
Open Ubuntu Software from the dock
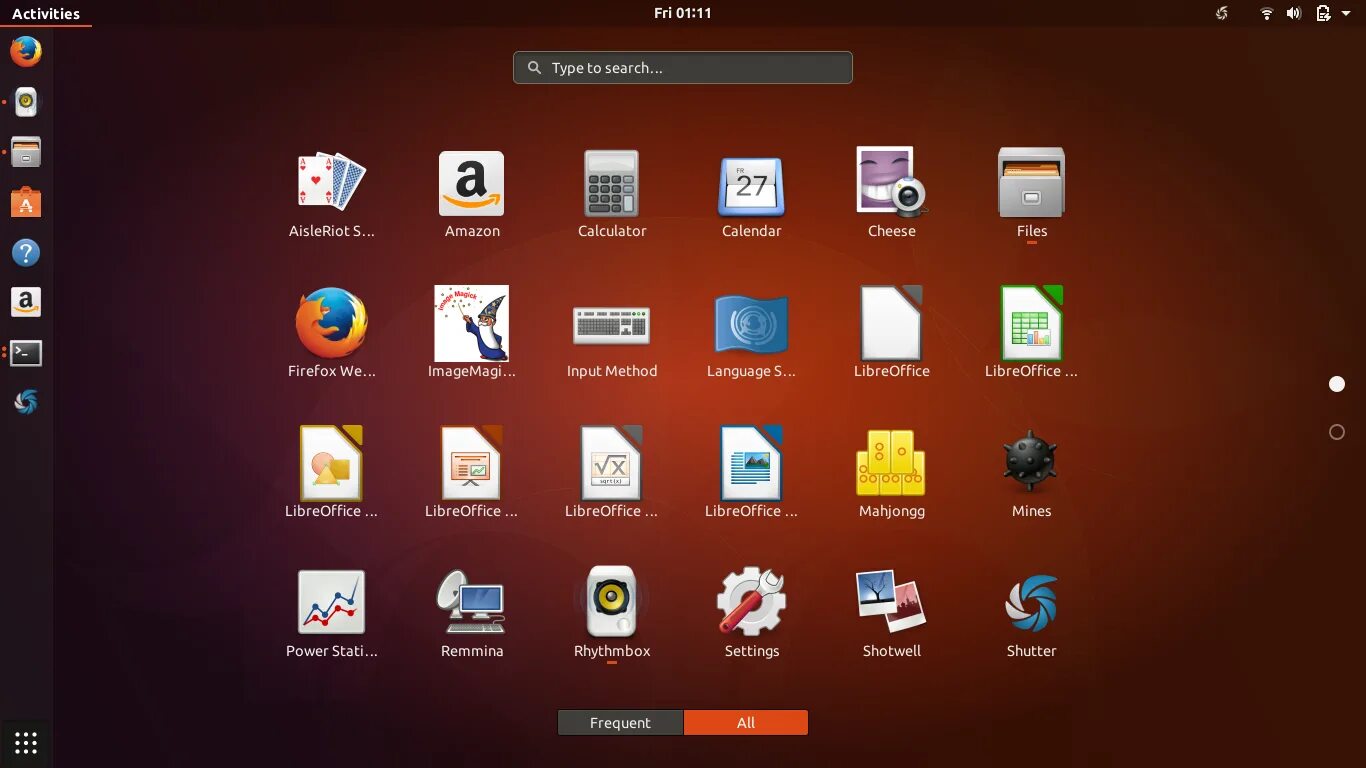click(26, 202)
